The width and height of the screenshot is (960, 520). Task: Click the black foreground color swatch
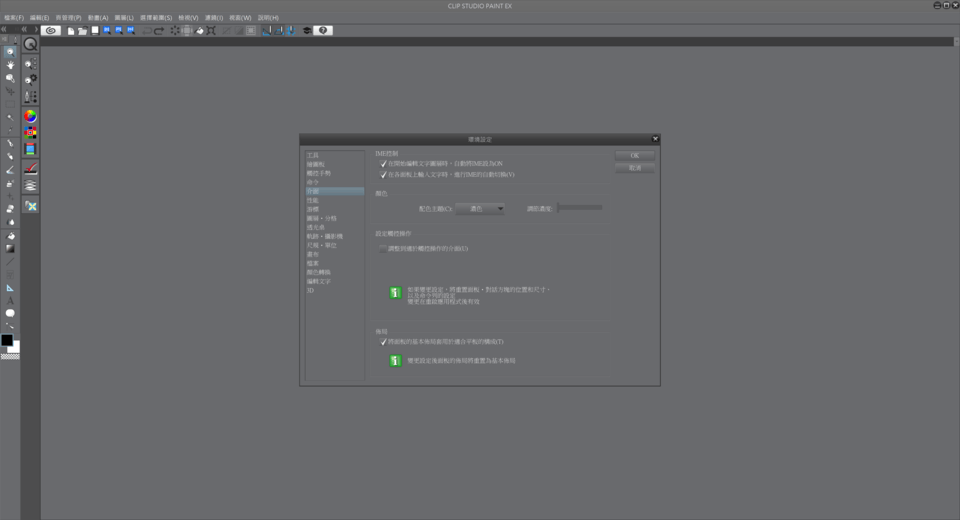click(x=7, y=340)
